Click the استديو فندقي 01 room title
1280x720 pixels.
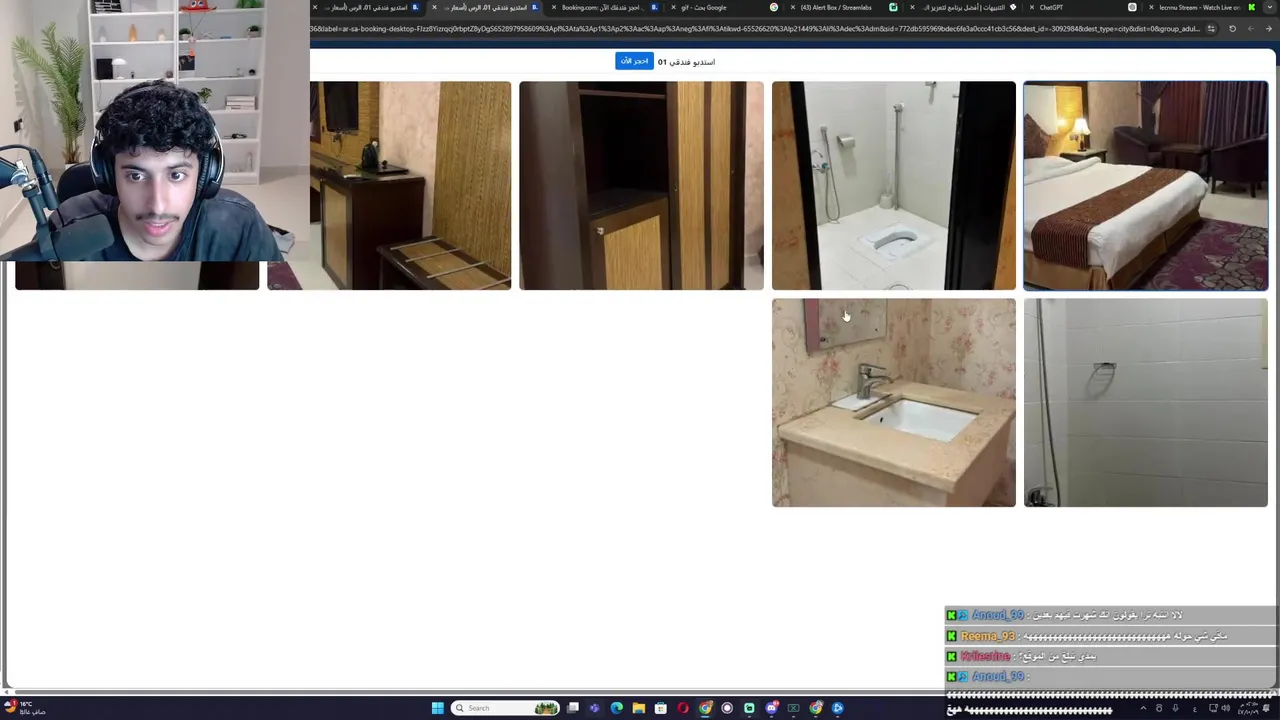click(x=686, y=62)
